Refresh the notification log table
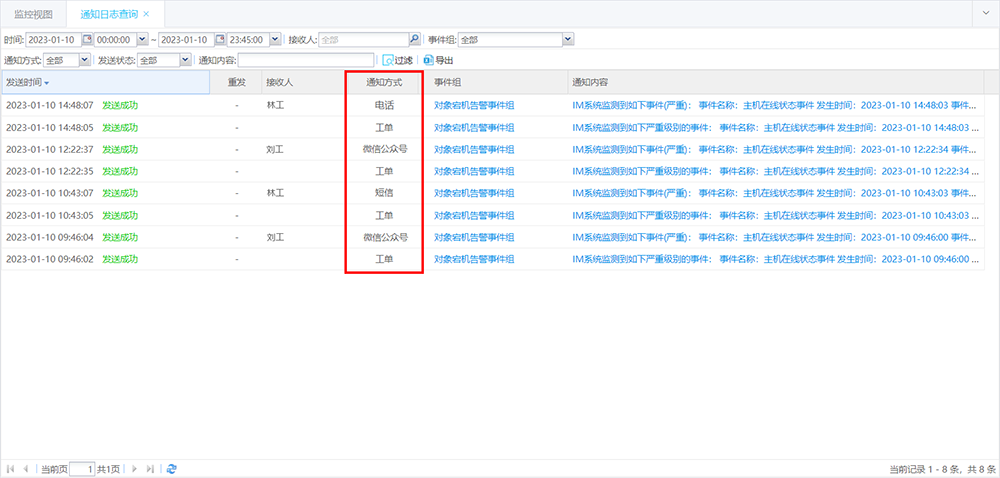 coord(172,468)
